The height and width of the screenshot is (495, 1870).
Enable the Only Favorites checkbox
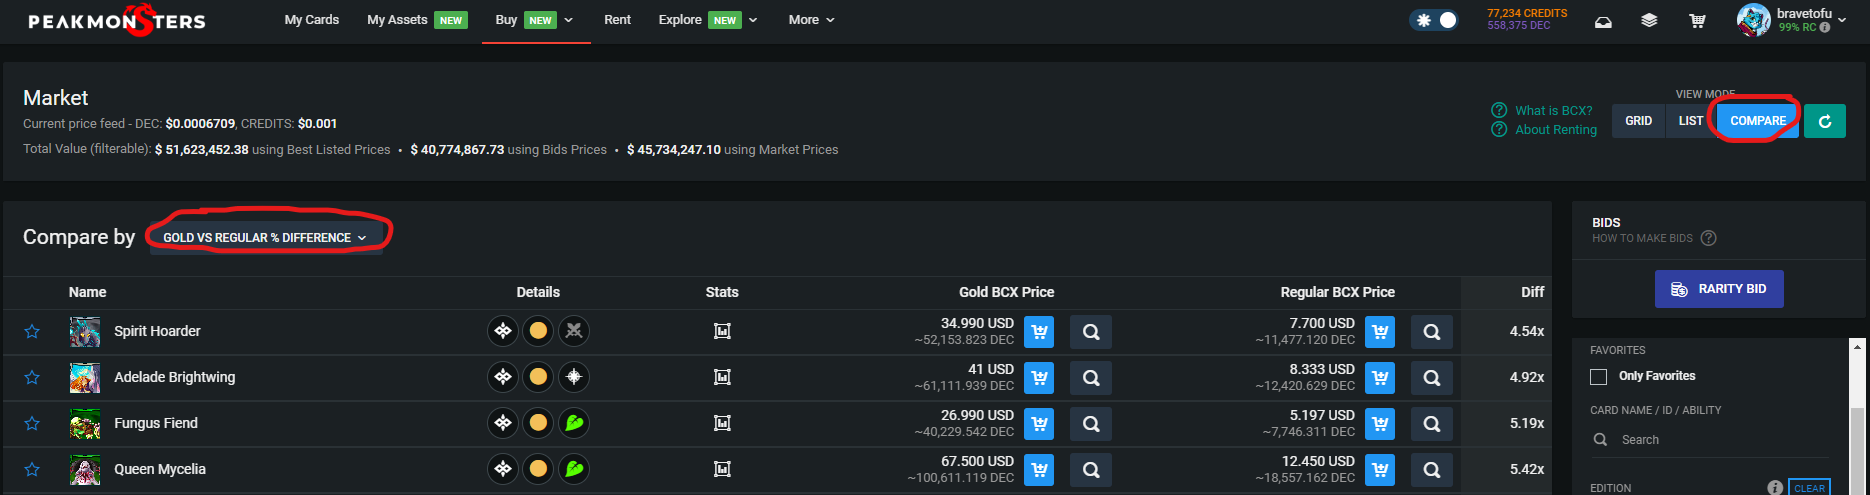pos(1599,377)
